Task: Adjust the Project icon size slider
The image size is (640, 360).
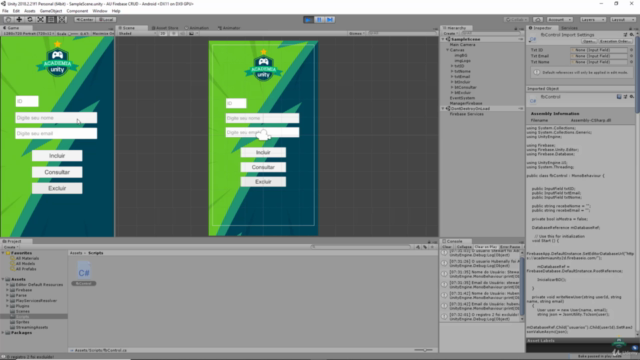Action: click(x=423, y=350)
